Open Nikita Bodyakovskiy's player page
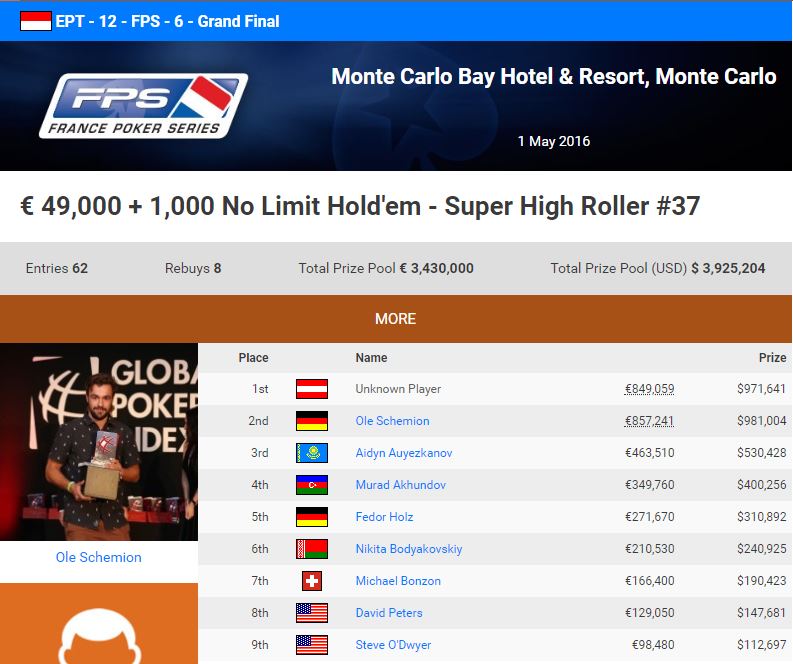 click(409, 549)
